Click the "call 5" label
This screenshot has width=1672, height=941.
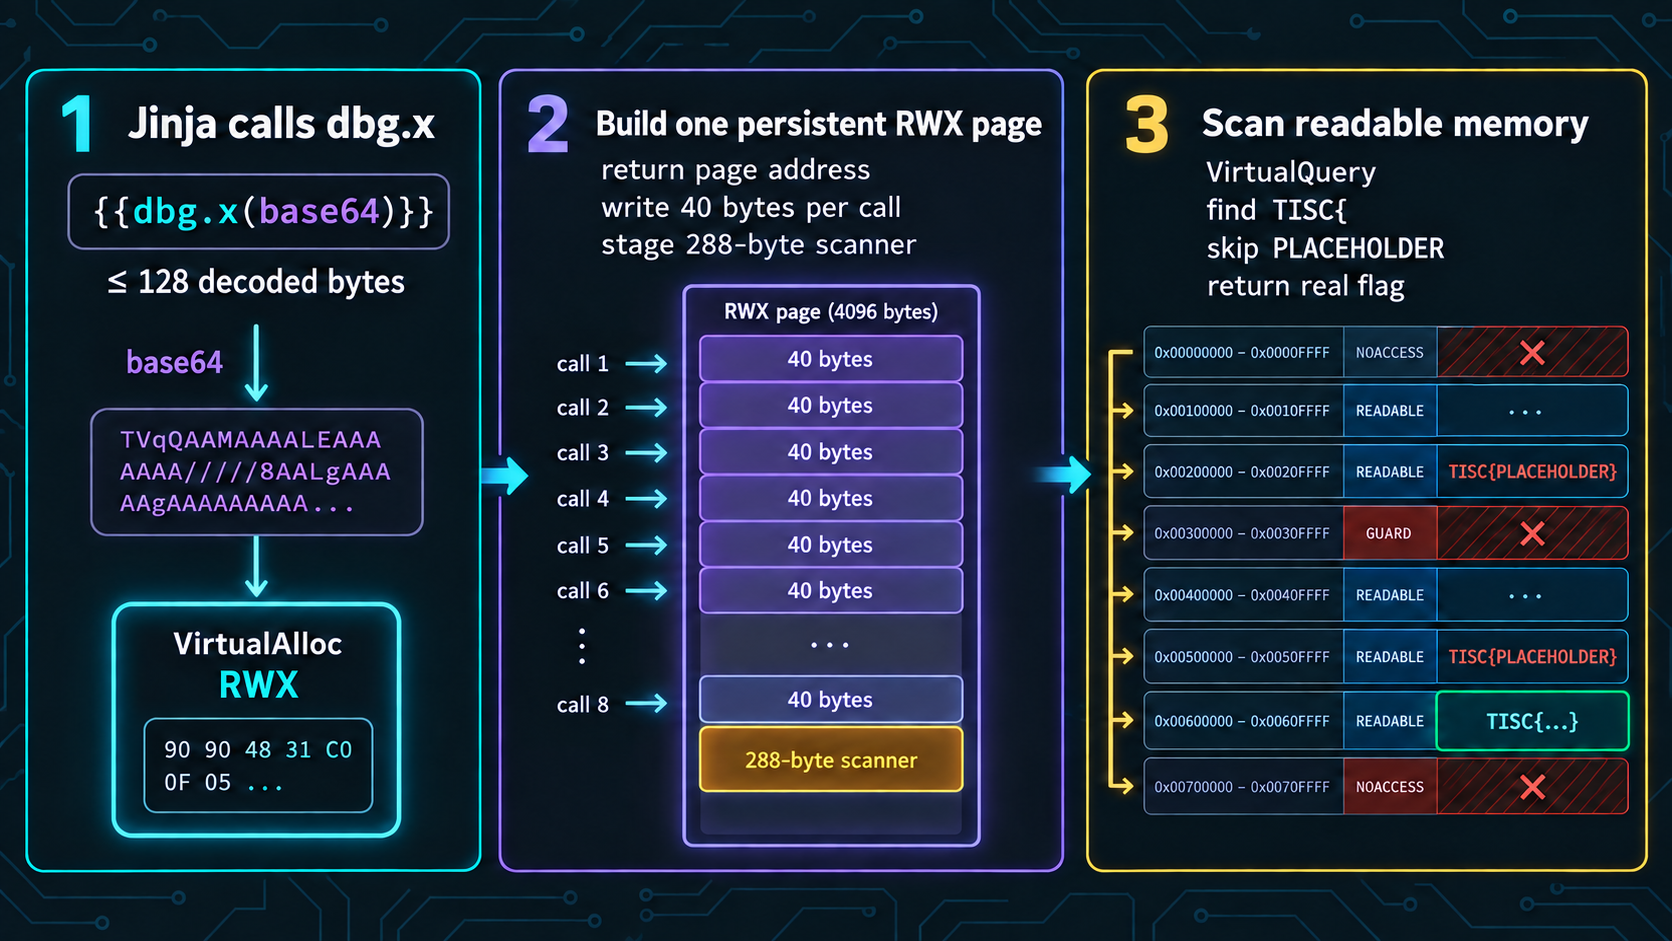(x=582, y=546)
